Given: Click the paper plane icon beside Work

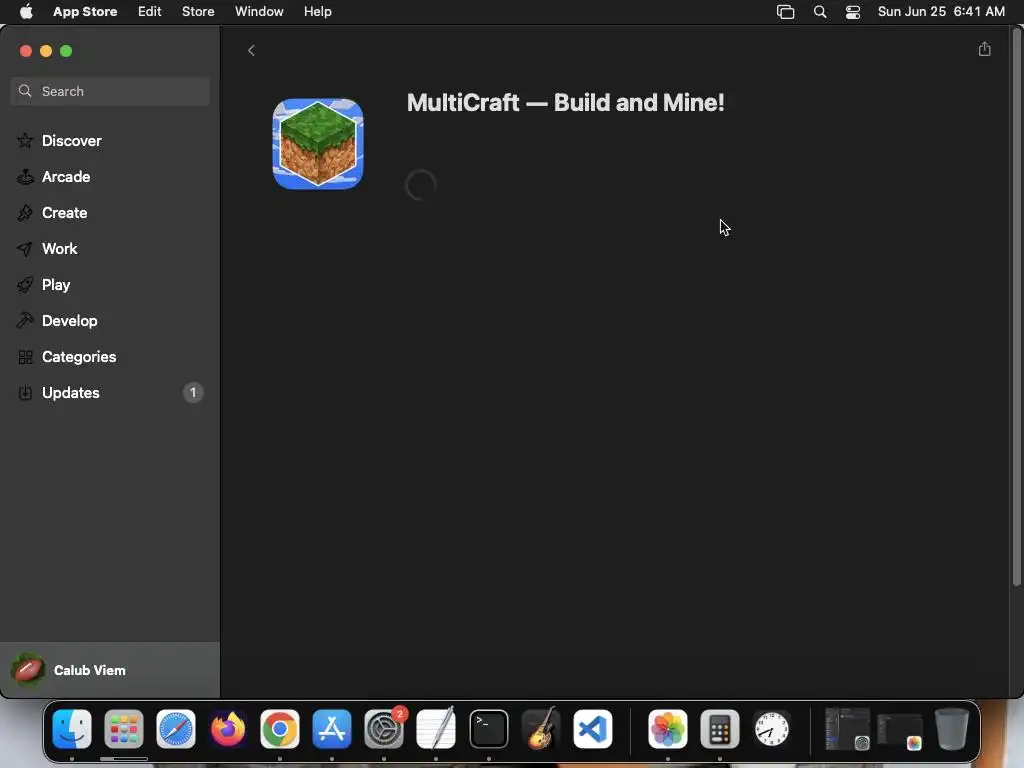Looking at the screenshot, I should click(x=25, y=249).
